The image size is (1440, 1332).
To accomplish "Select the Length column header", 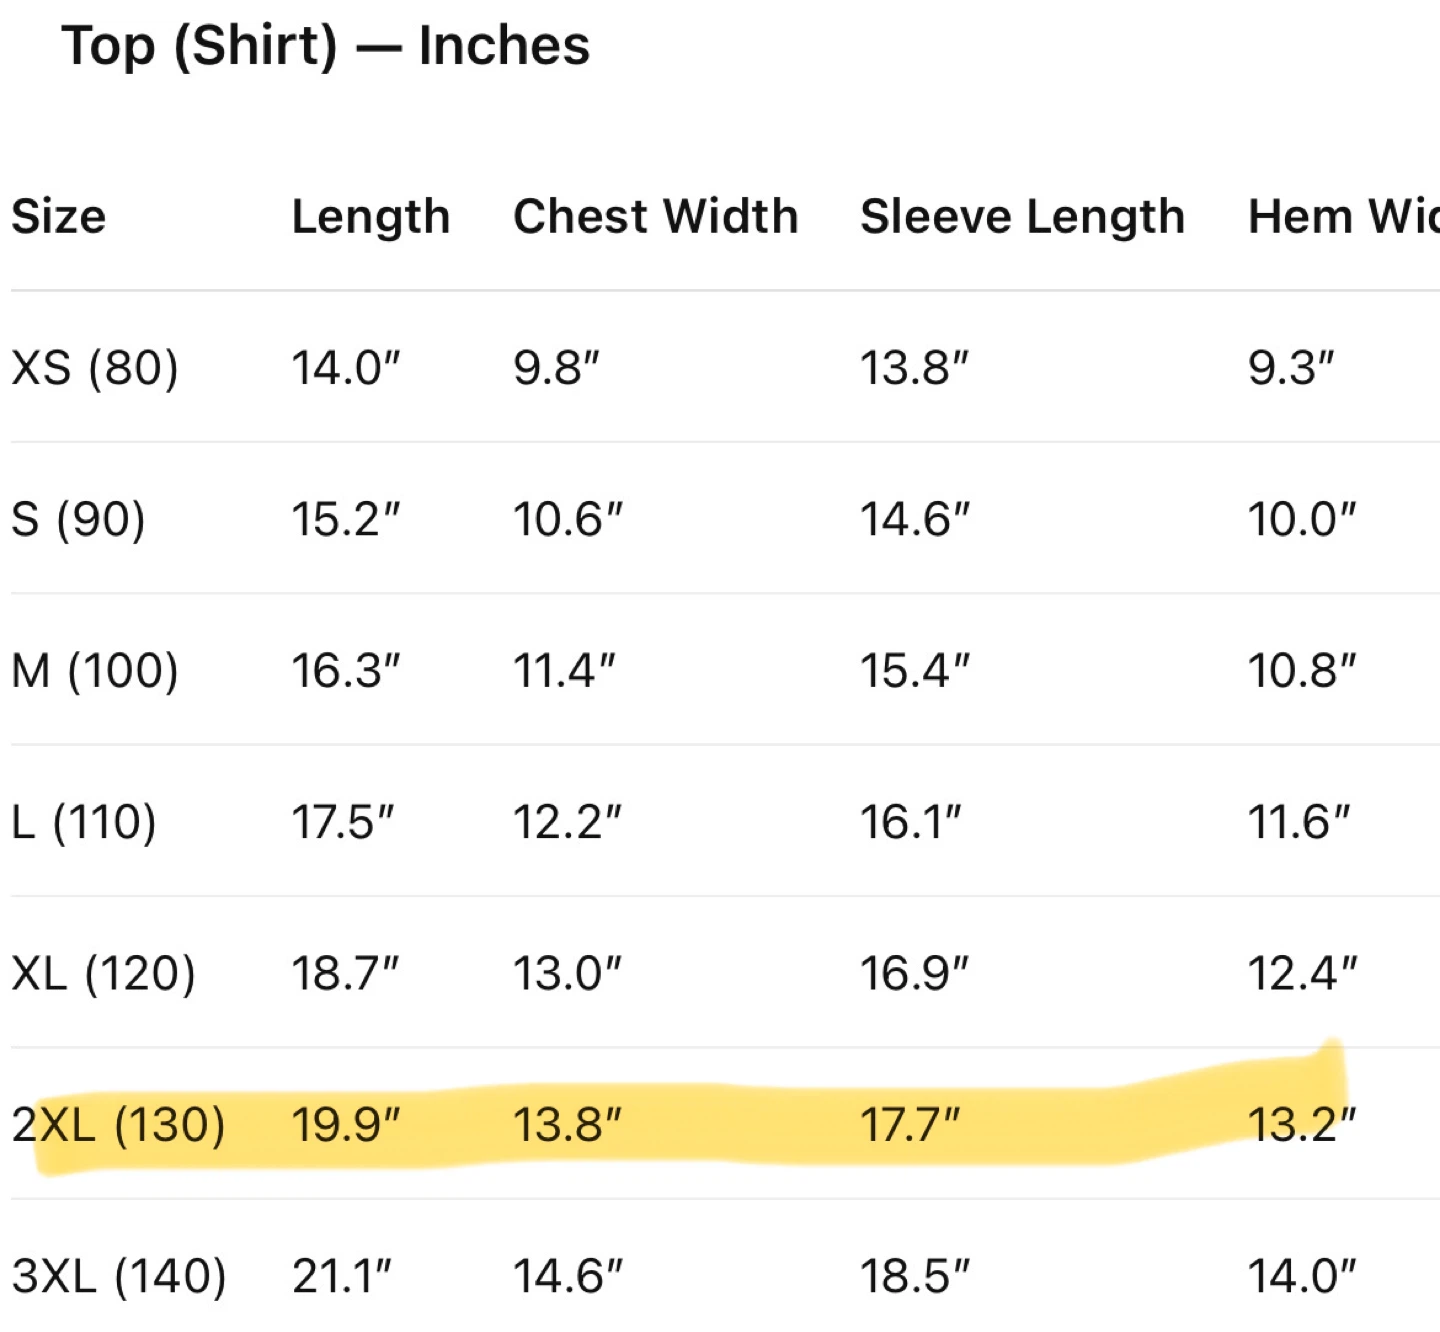I will point(371,219).
